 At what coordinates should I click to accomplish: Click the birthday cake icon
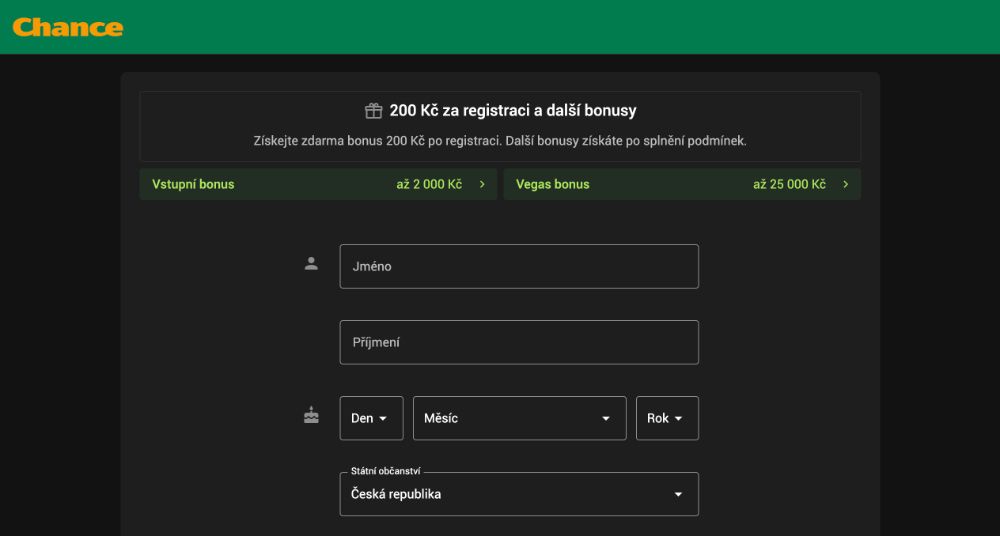click(x=311, y=415)
